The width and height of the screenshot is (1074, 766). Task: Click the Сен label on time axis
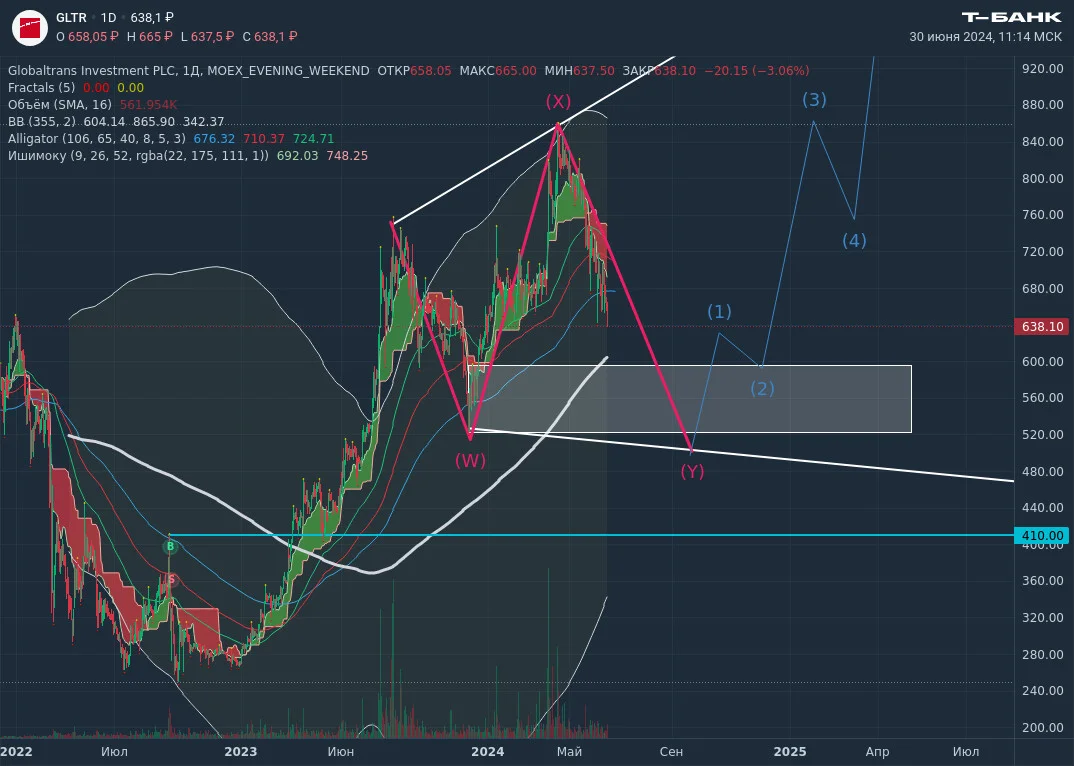(x=671, y=752)
